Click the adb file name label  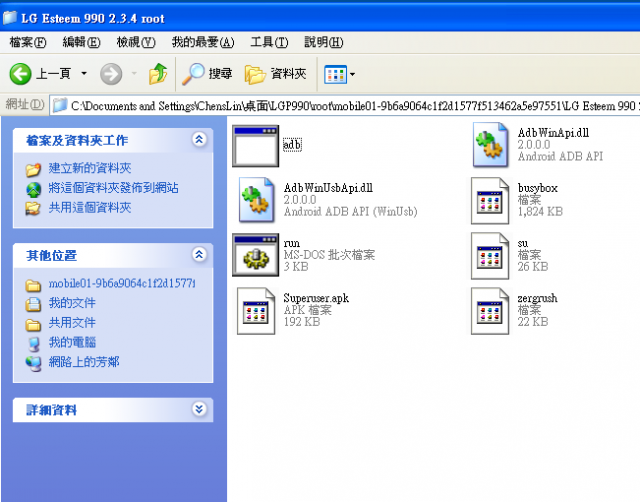pyautogui.click(x=292, y=144)
